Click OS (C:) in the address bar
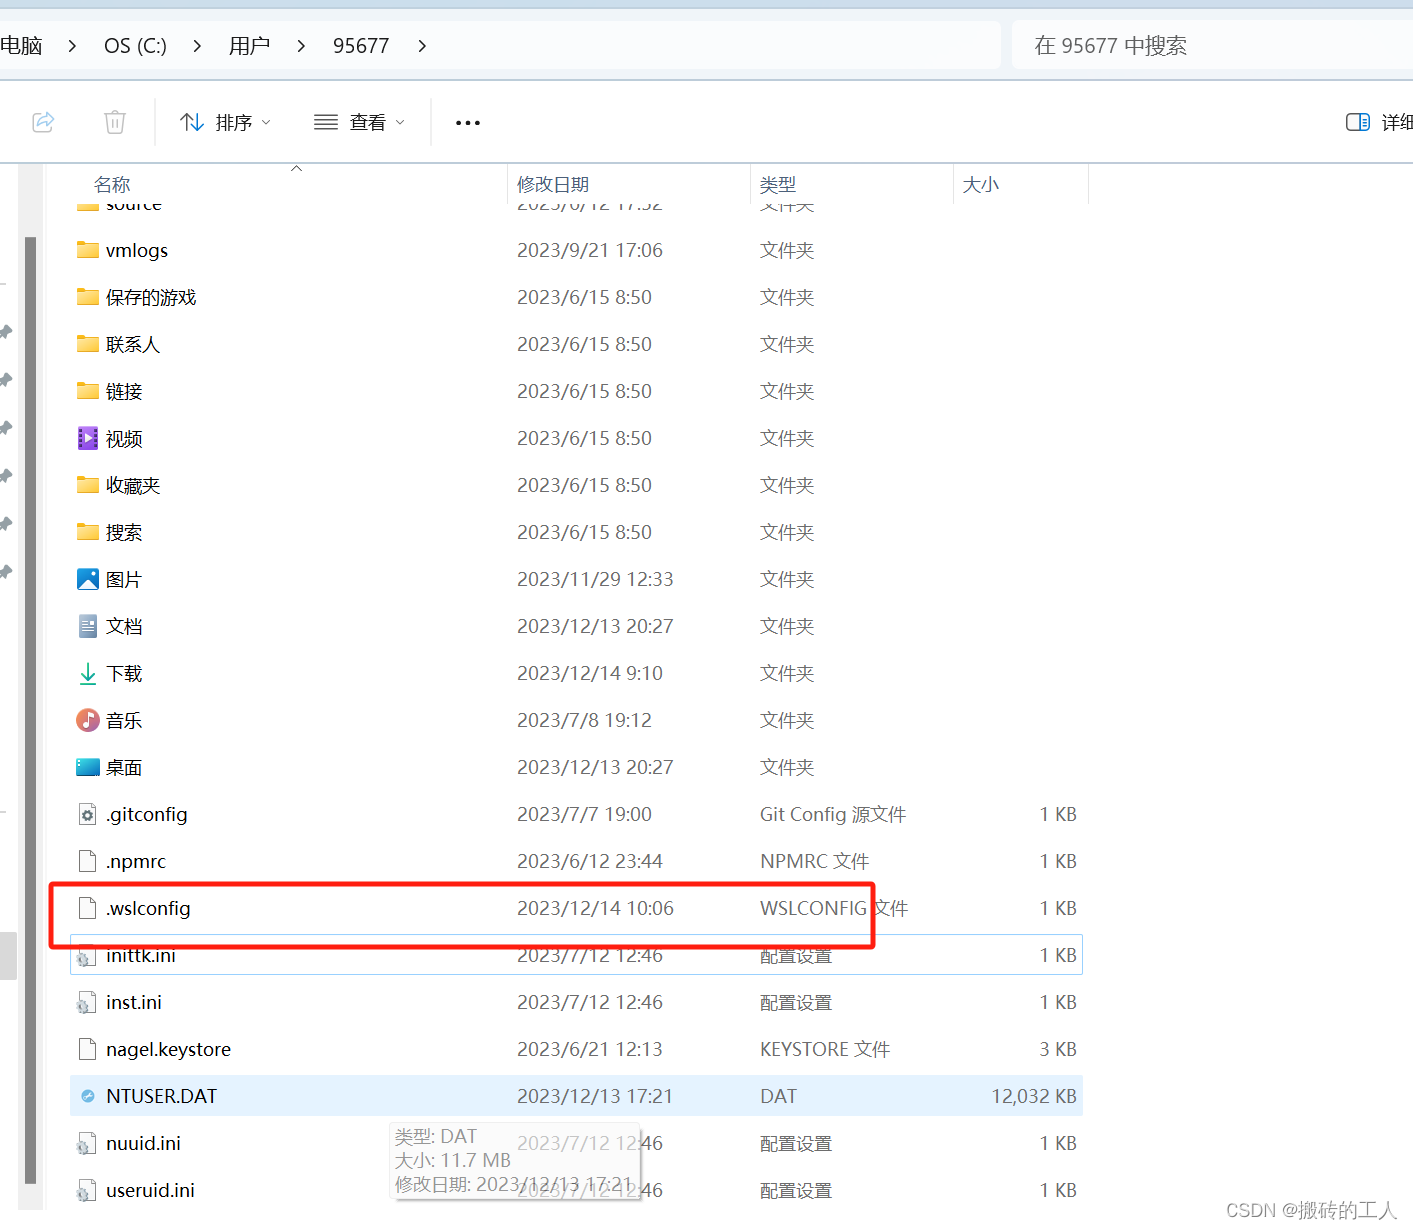This screenshot has height=1230, width=1413. [135, 45]
